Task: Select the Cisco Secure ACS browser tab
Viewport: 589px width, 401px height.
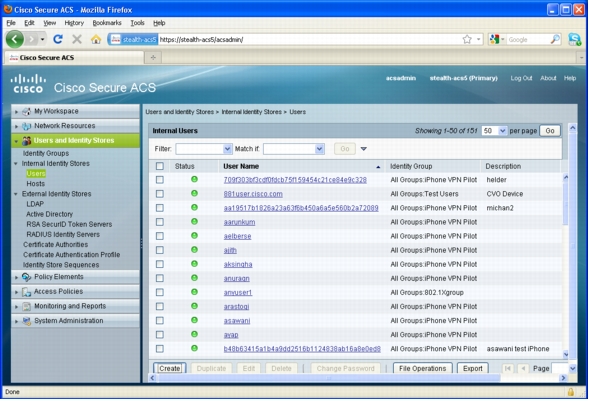Action: [74, 57]
